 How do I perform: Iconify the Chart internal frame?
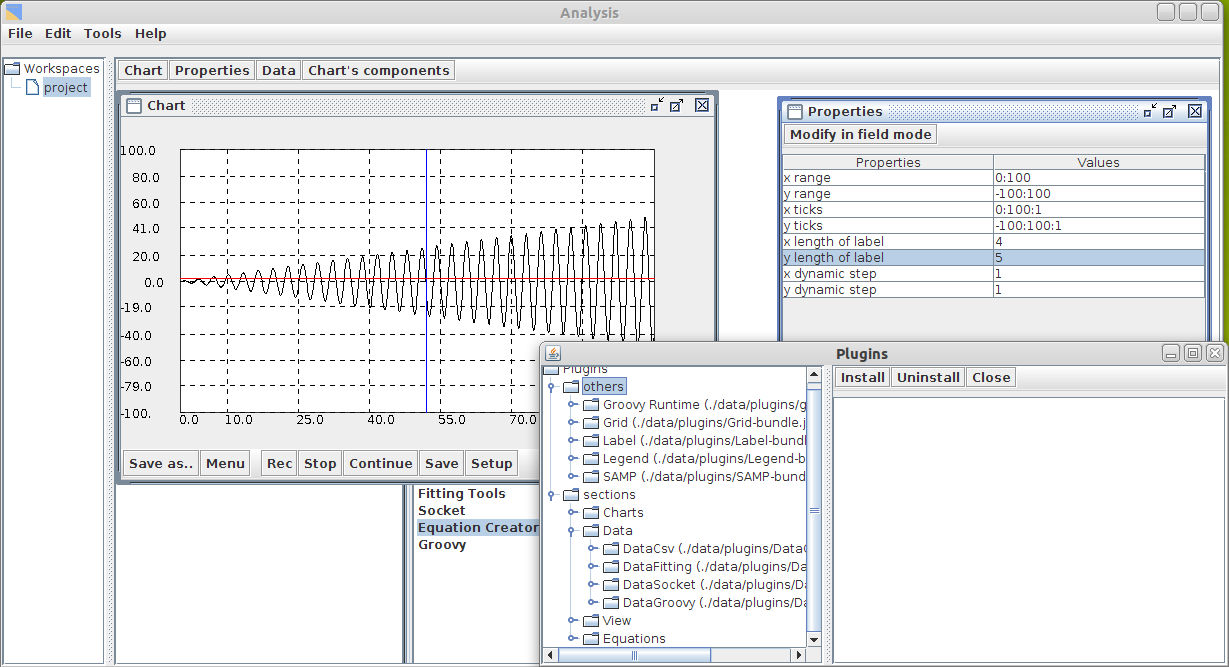[657, 105]
